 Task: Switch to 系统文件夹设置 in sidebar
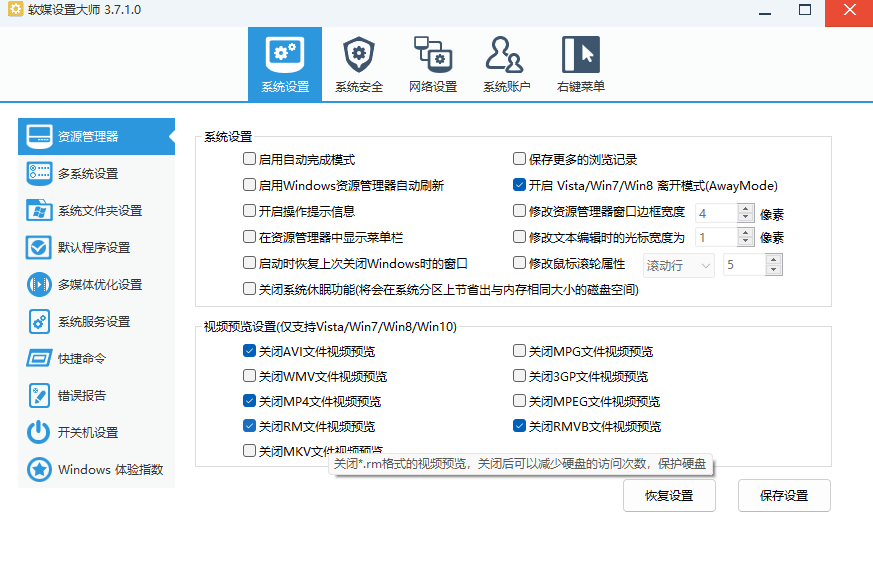[x=99, y=210]
